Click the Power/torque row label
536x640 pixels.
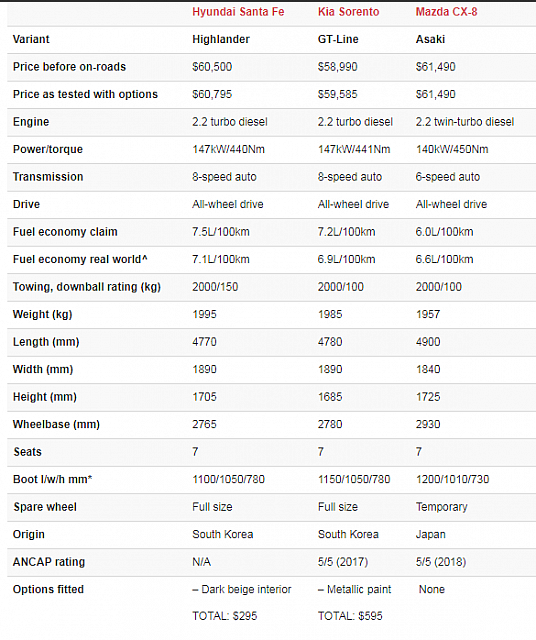48,149
